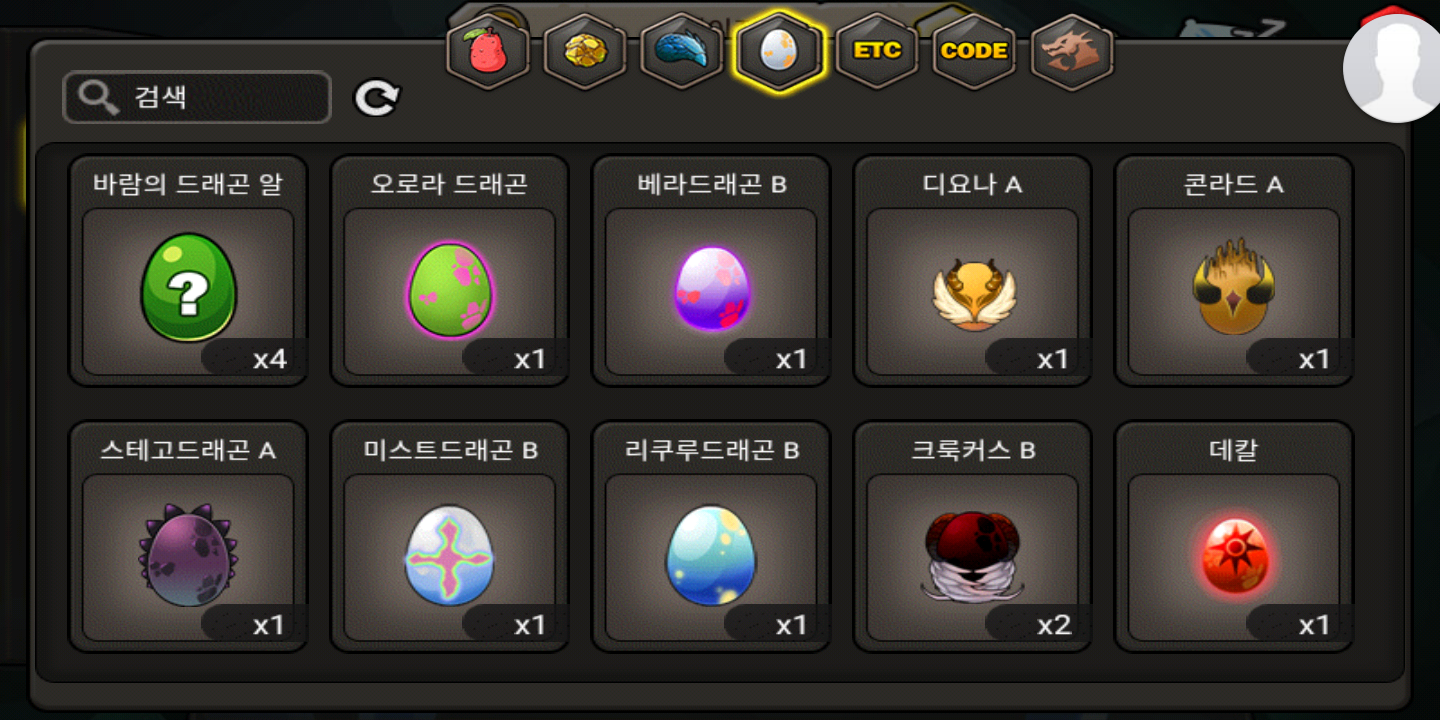
Task: Open the red fruit food tab
Action: click(x=488, y=51)
